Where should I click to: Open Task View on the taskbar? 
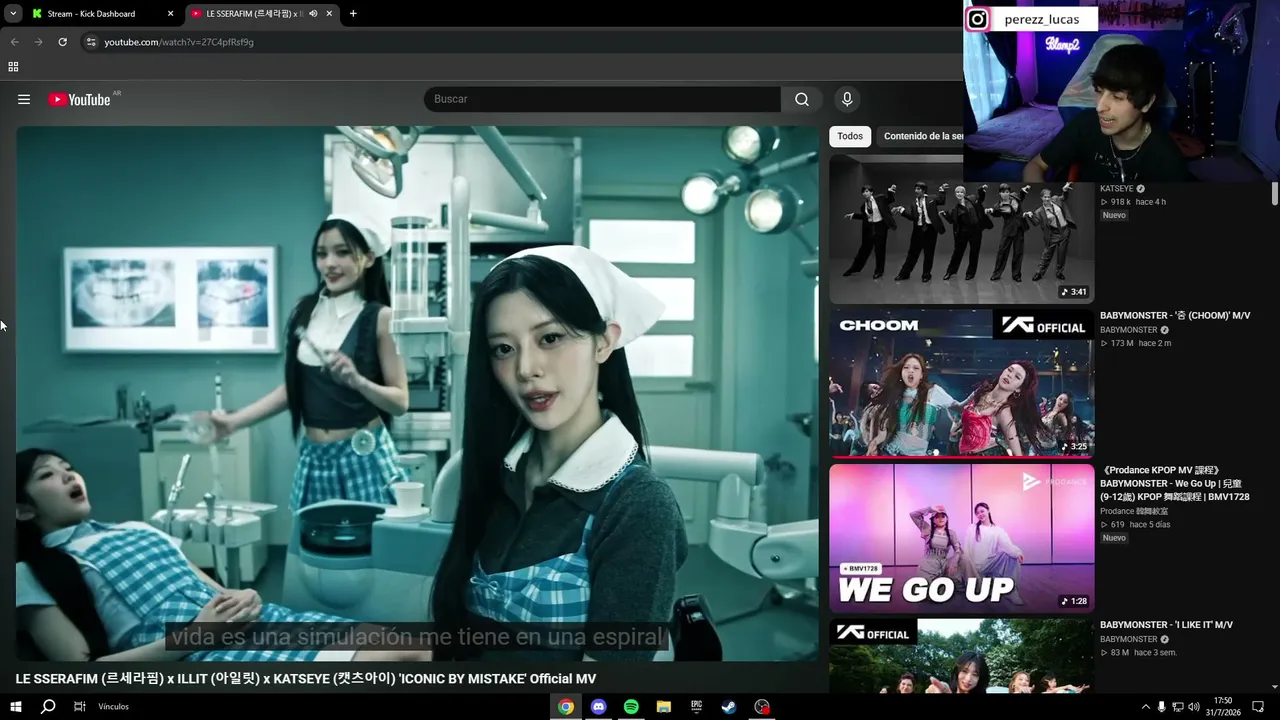(80, 707)
